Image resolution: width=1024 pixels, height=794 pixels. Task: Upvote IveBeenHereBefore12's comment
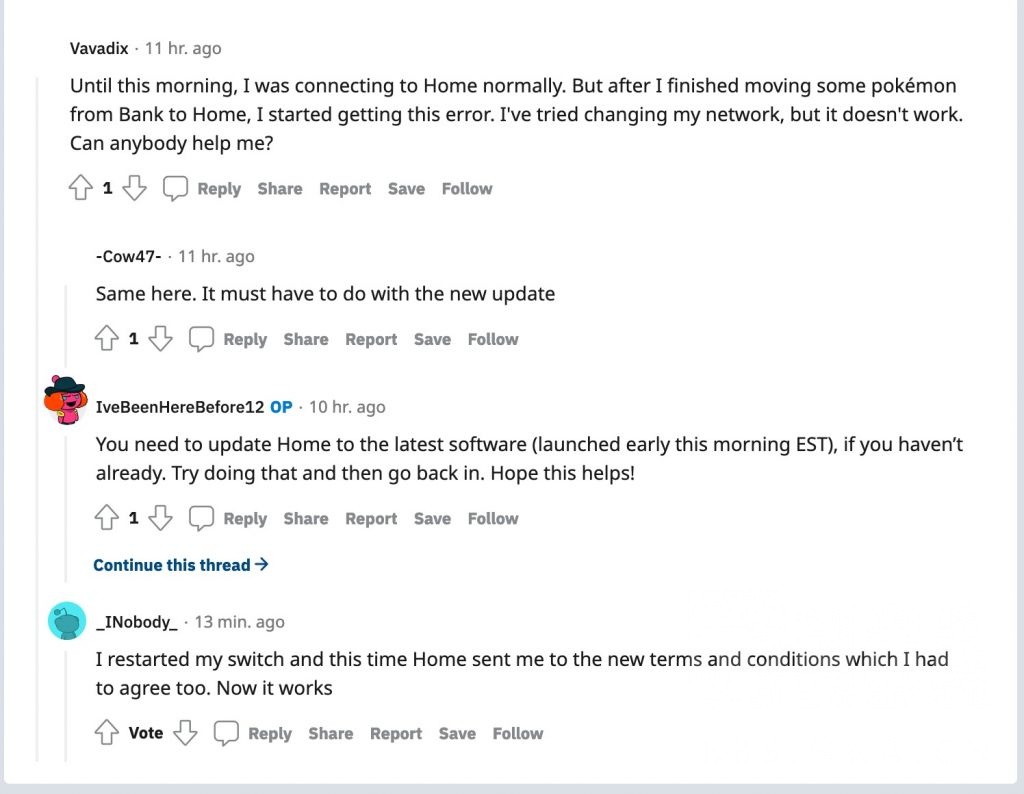(107, 519)
